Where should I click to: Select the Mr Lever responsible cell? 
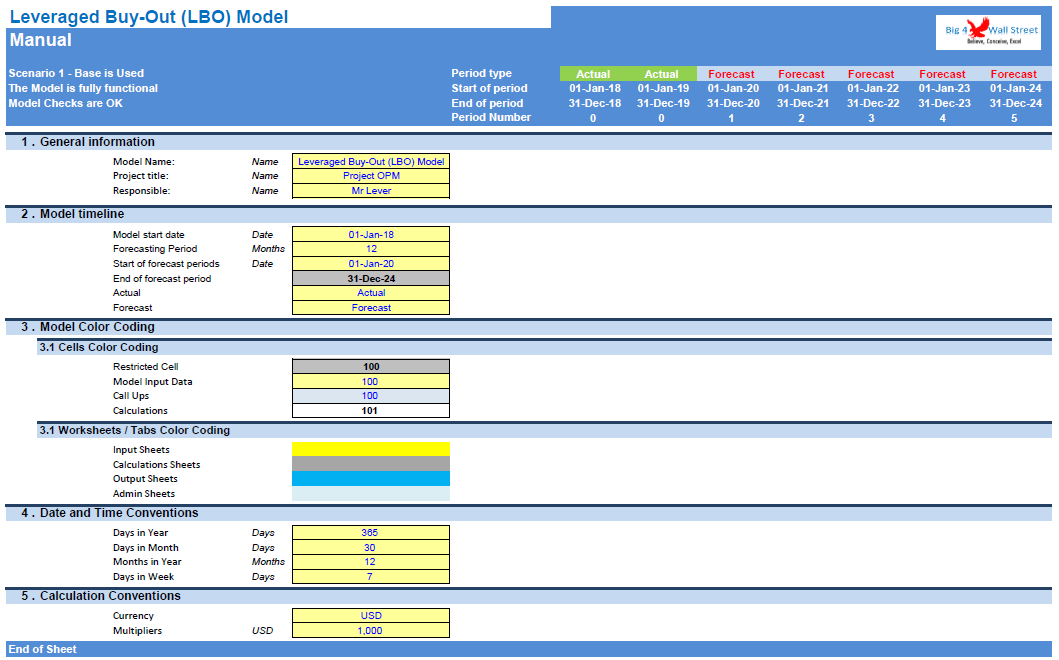click(371, 191)
